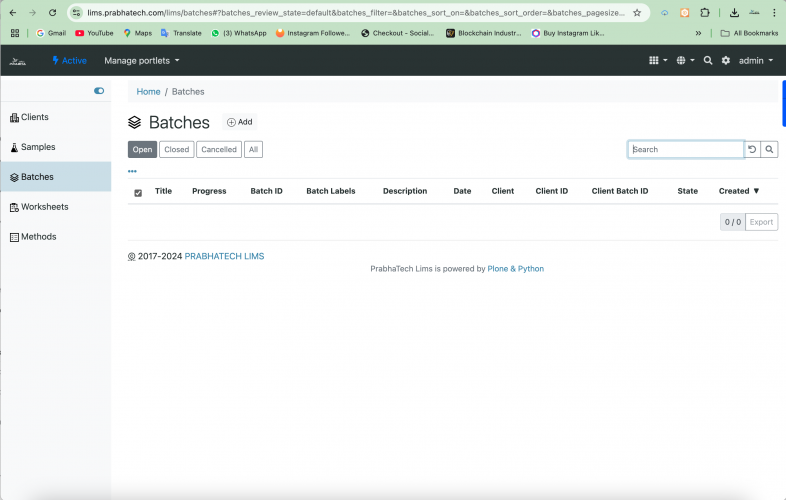
Task: Click the Client Batch ID column header
Action: pos(620,191)
